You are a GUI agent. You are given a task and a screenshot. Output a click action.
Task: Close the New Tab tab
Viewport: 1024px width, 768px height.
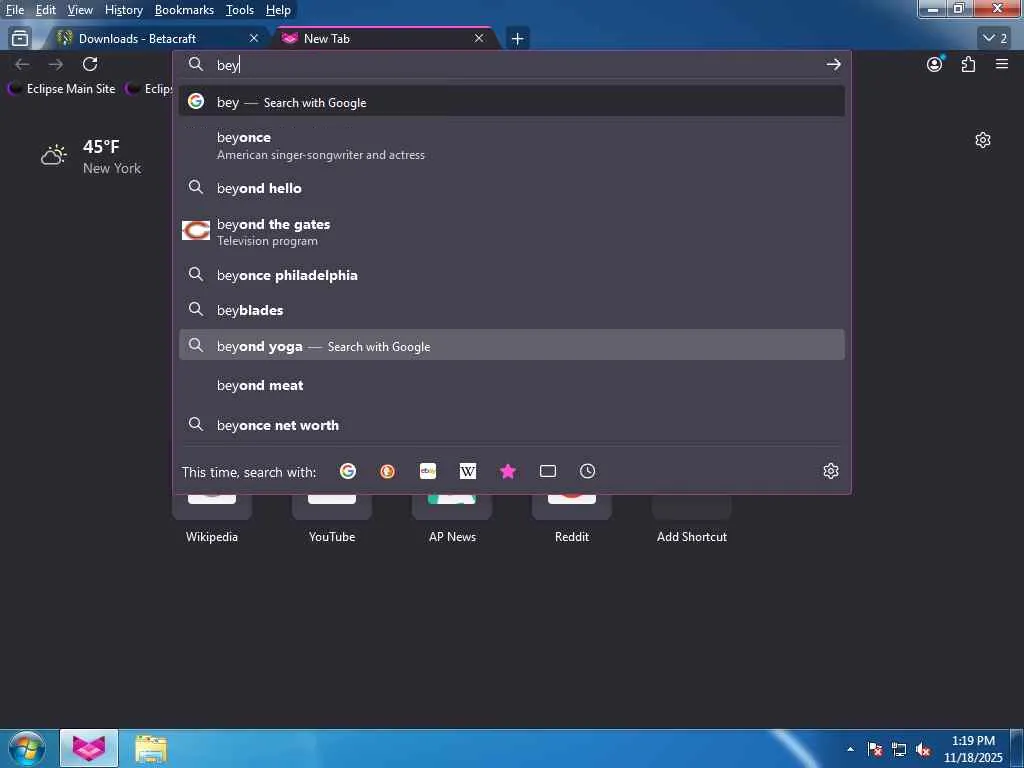click(x=479, y=39)
